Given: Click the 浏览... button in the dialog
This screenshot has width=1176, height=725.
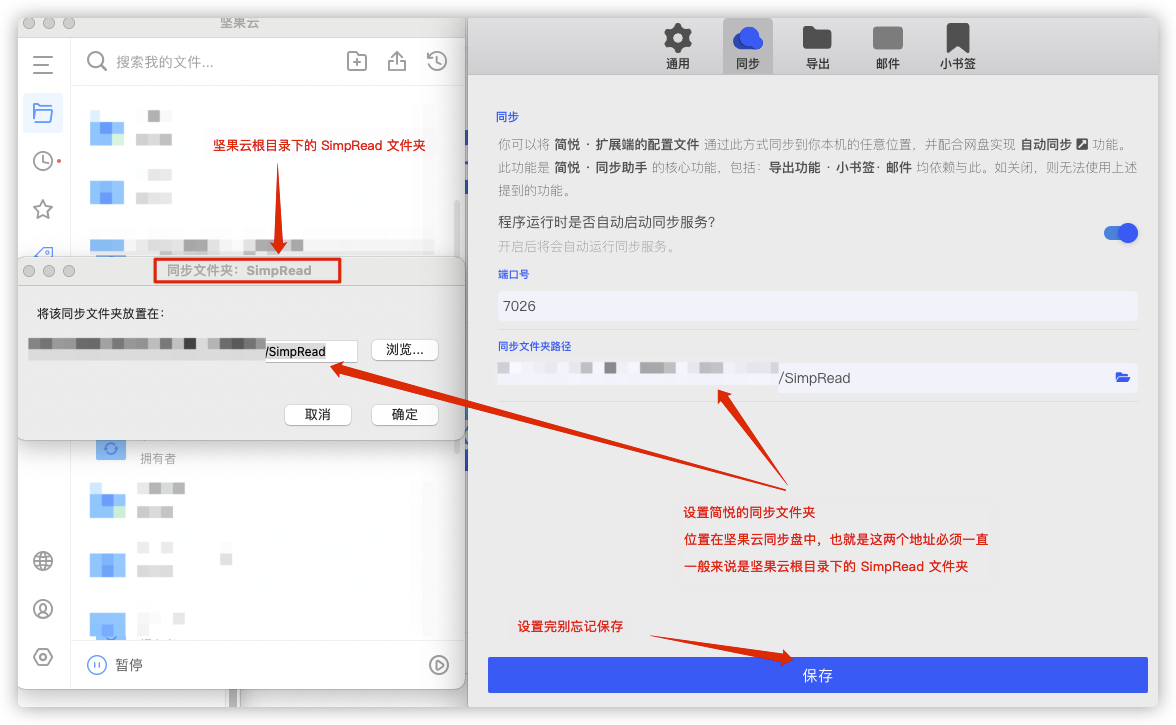Looking at the screenshot, I should click(405, 350).
